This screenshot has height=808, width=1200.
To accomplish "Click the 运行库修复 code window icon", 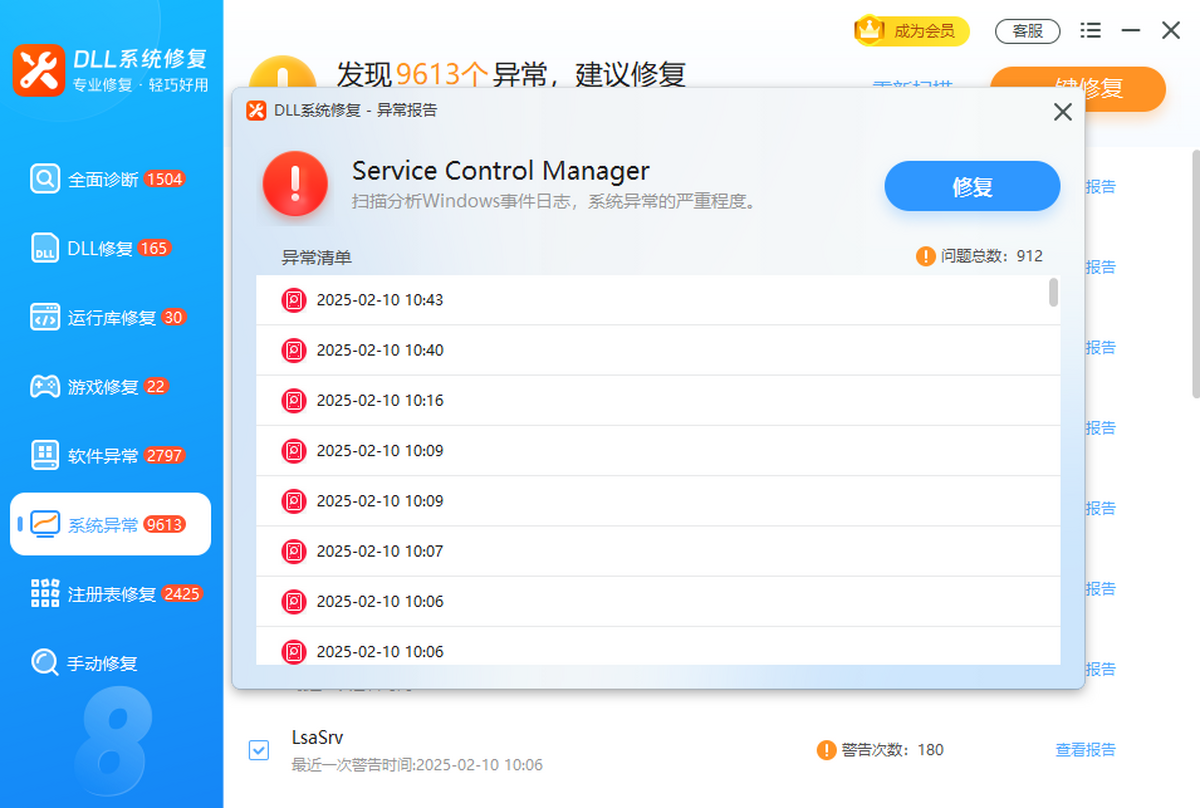I will [45, 317].
